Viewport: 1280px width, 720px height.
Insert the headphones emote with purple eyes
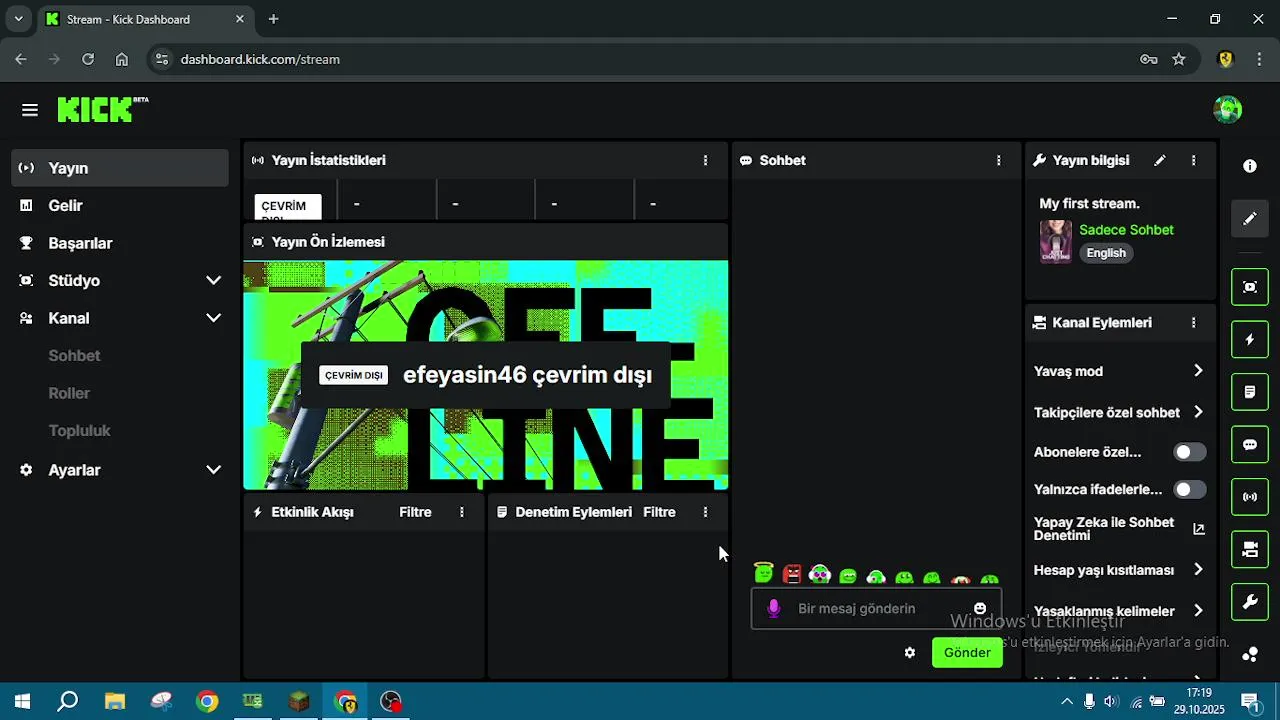tap(820, 574)
